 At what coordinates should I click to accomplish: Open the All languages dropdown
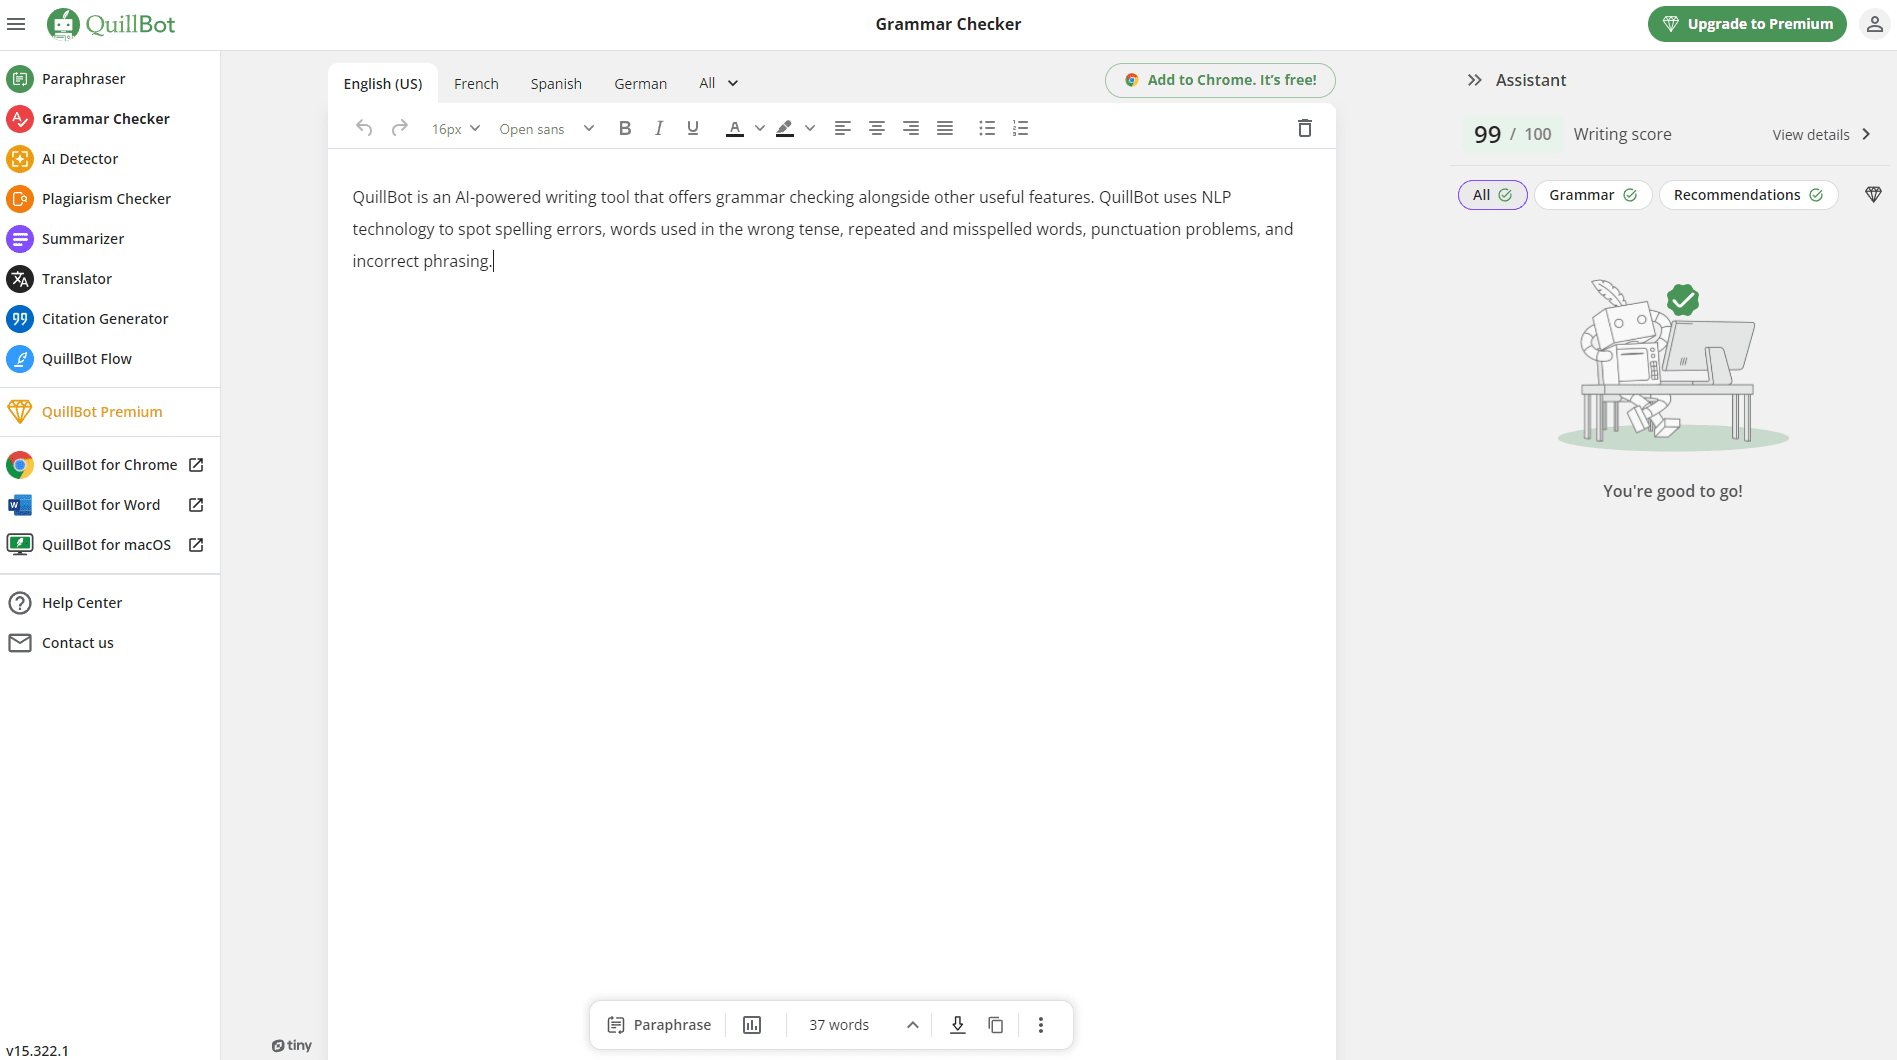[718, 84]
